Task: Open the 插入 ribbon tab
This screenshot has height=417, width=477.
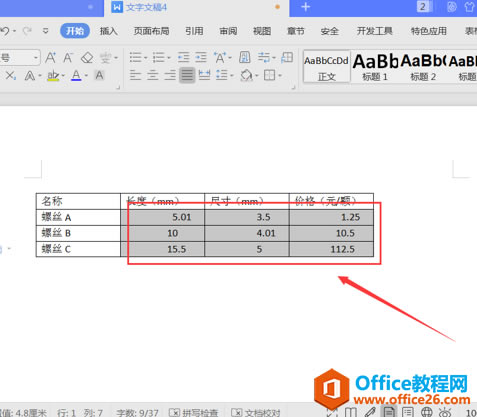Action: (109, 31)
